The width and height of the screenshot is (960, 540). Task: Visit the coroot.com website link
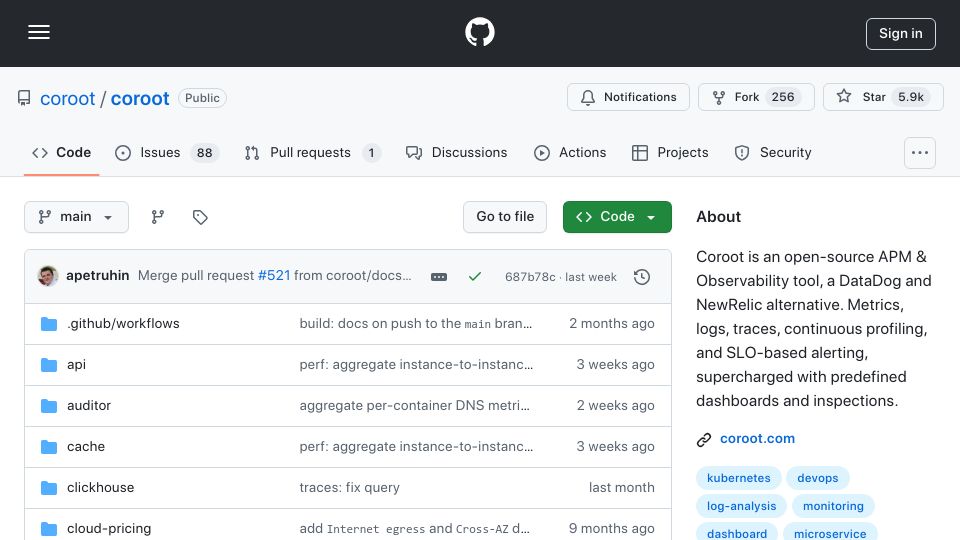coord(757,438)
